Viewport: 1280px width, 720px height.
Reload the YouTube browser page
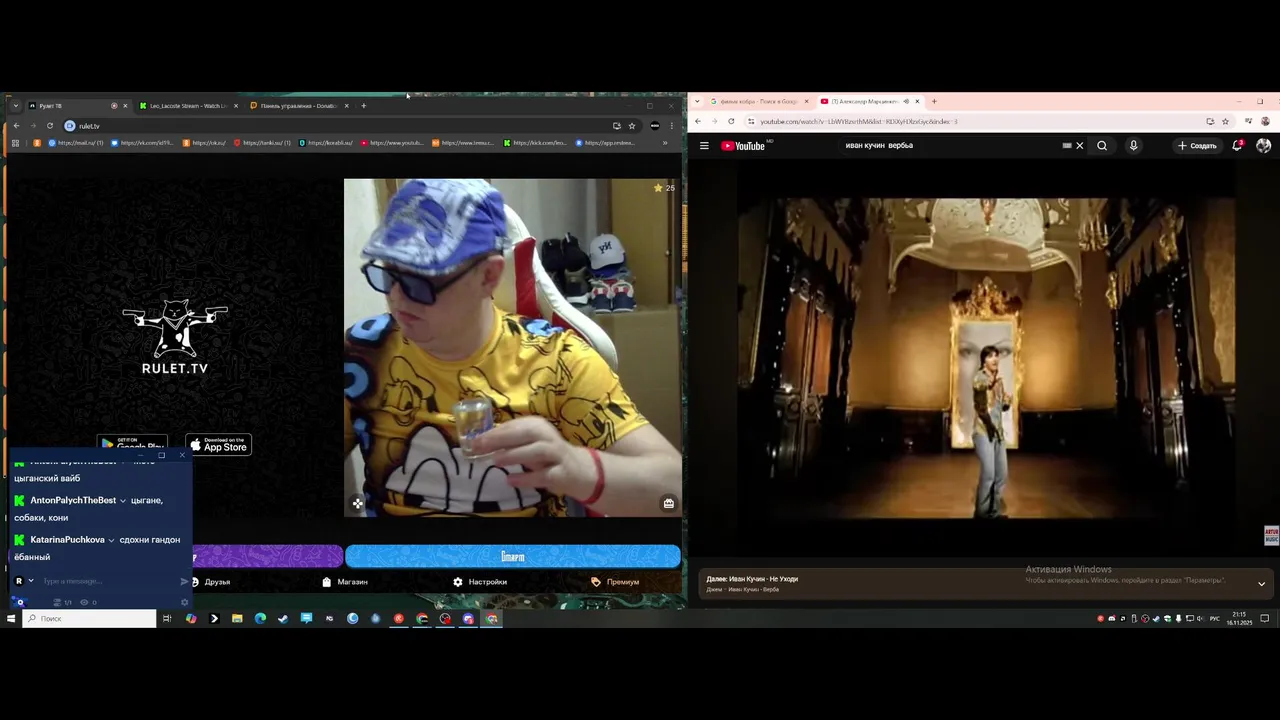click(731, 121)
